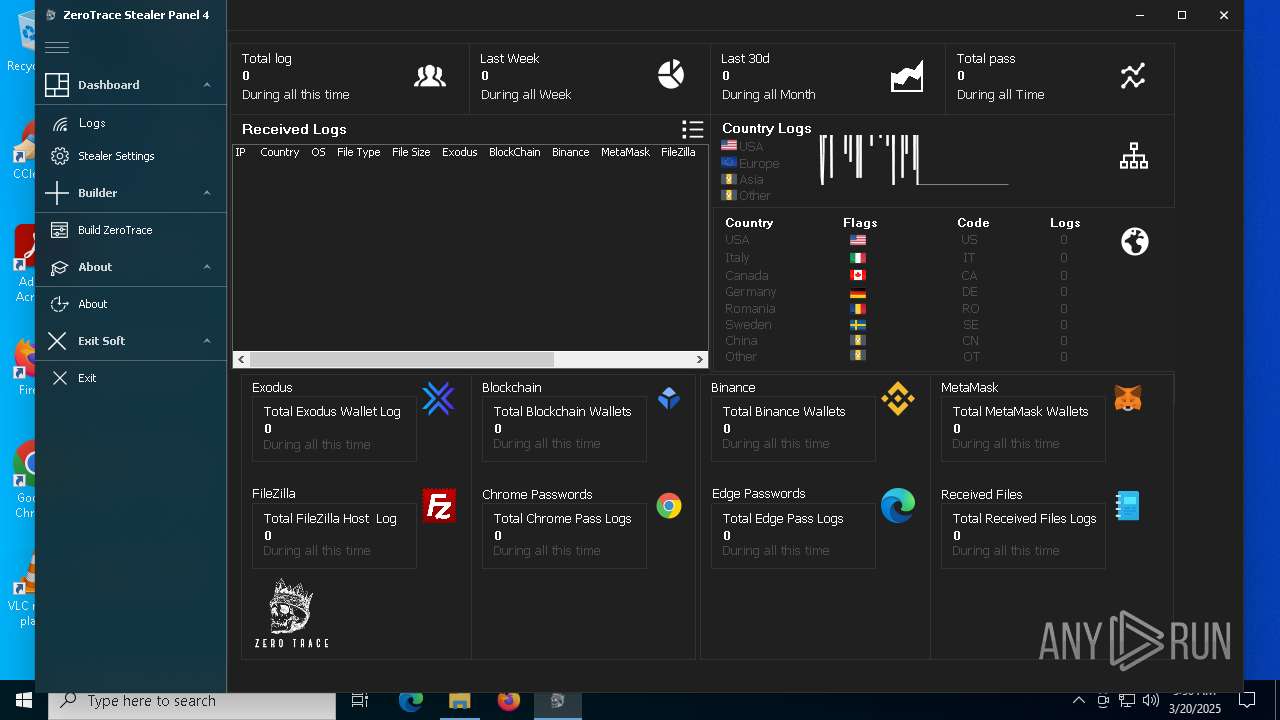1280x720 pixels.
Task: Click the hamburger menu icon in sidebar
Action: click(x=57, y=47)
